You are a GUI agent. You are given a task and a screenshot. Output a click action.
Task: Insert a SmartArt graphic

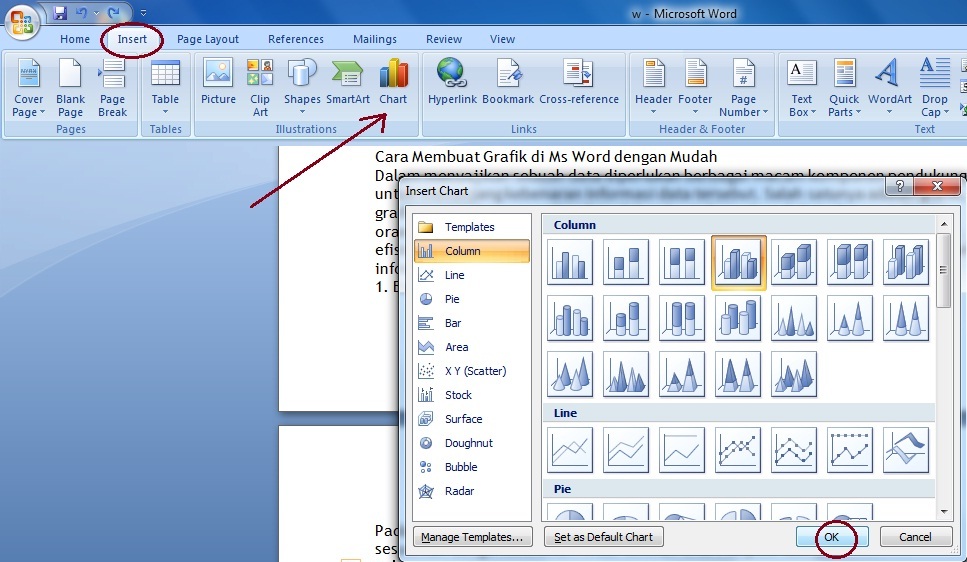348,81
